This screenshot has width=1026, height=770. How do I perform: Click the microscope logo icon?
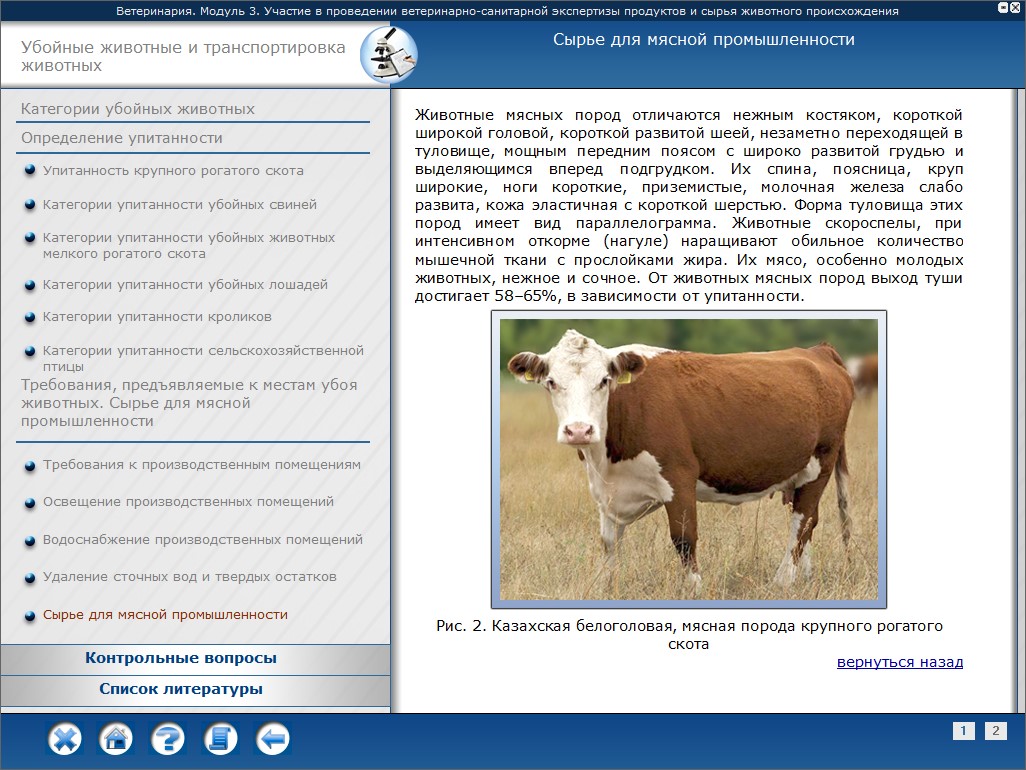click(x=387, y=56)
